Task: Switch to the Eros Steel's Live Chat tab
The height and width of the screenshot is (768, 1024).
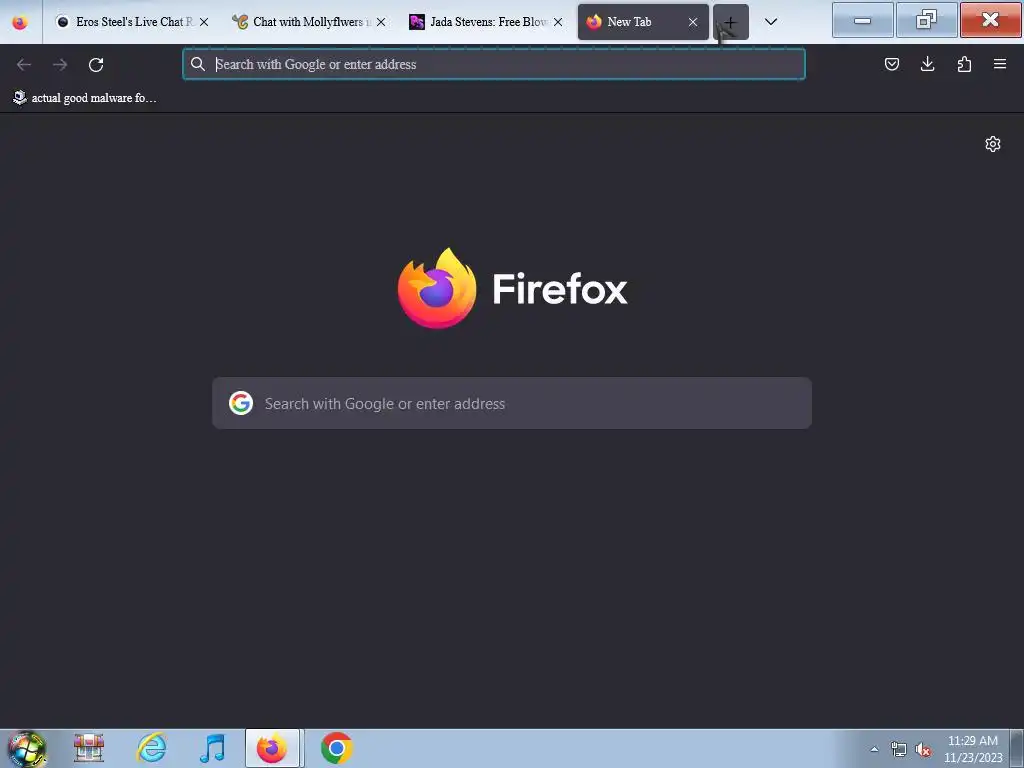Action: (x=133, y=22)
